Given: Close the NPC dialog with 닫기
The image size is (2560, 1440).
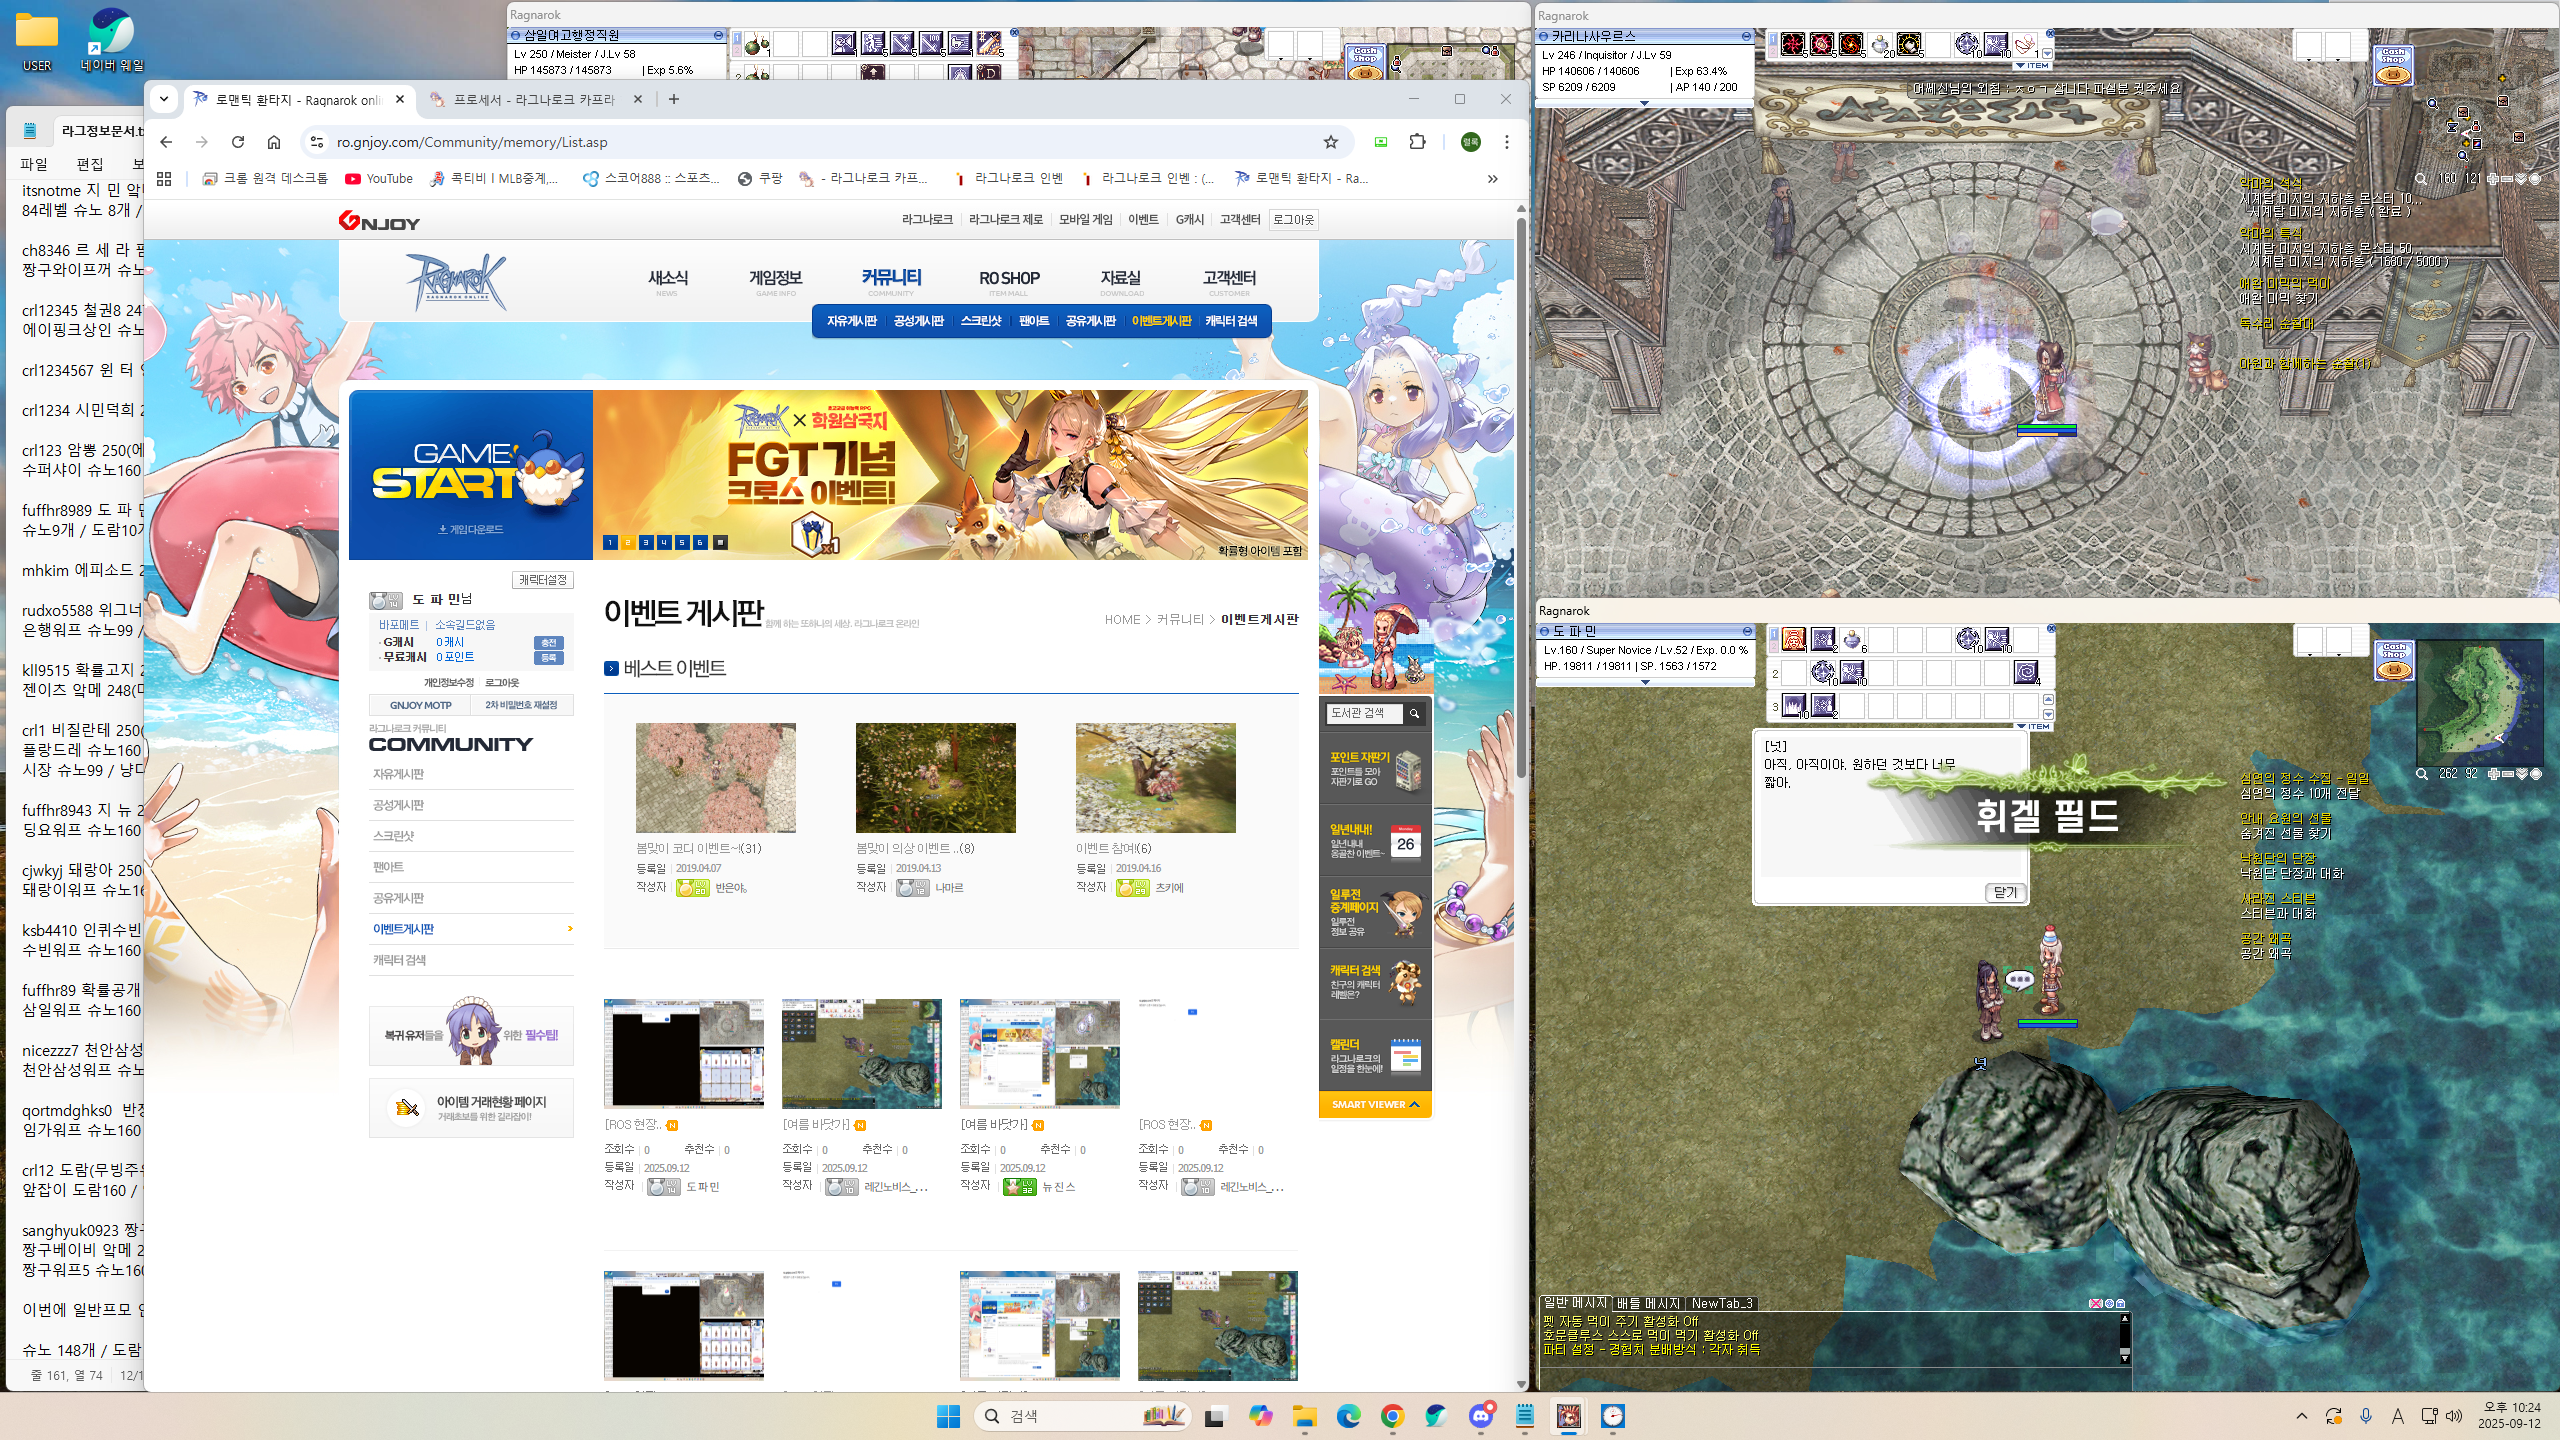Looking at the screenshot, I should pos(2005,892).
